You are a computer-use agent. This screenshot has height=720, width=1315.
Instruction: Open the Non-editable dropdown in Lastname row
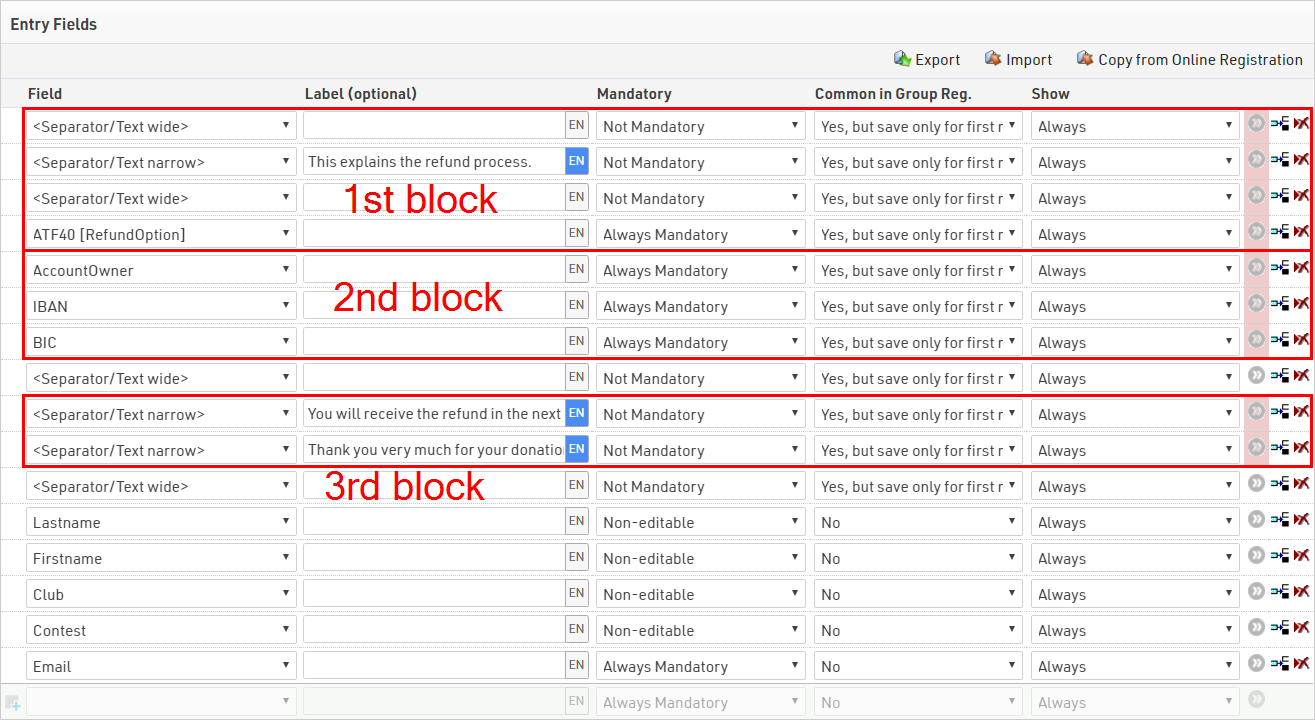pyautogui.click(x=701, y=522)
